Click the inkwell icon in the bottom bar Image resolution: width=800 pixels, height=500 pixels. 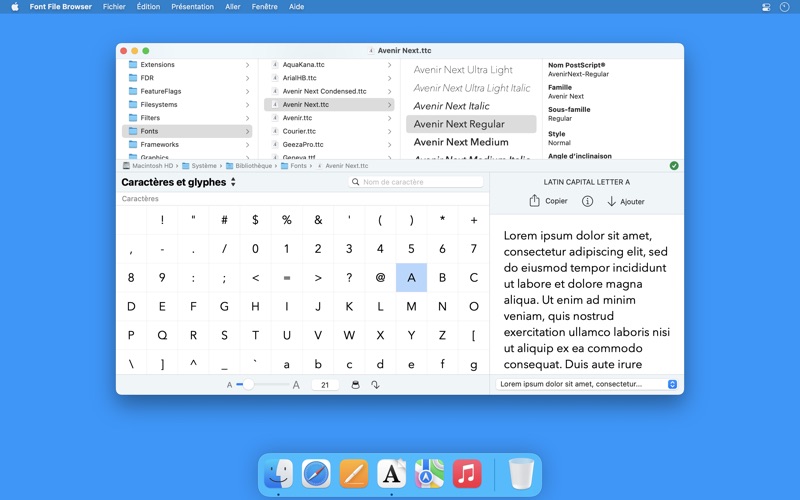coord(356,385)
